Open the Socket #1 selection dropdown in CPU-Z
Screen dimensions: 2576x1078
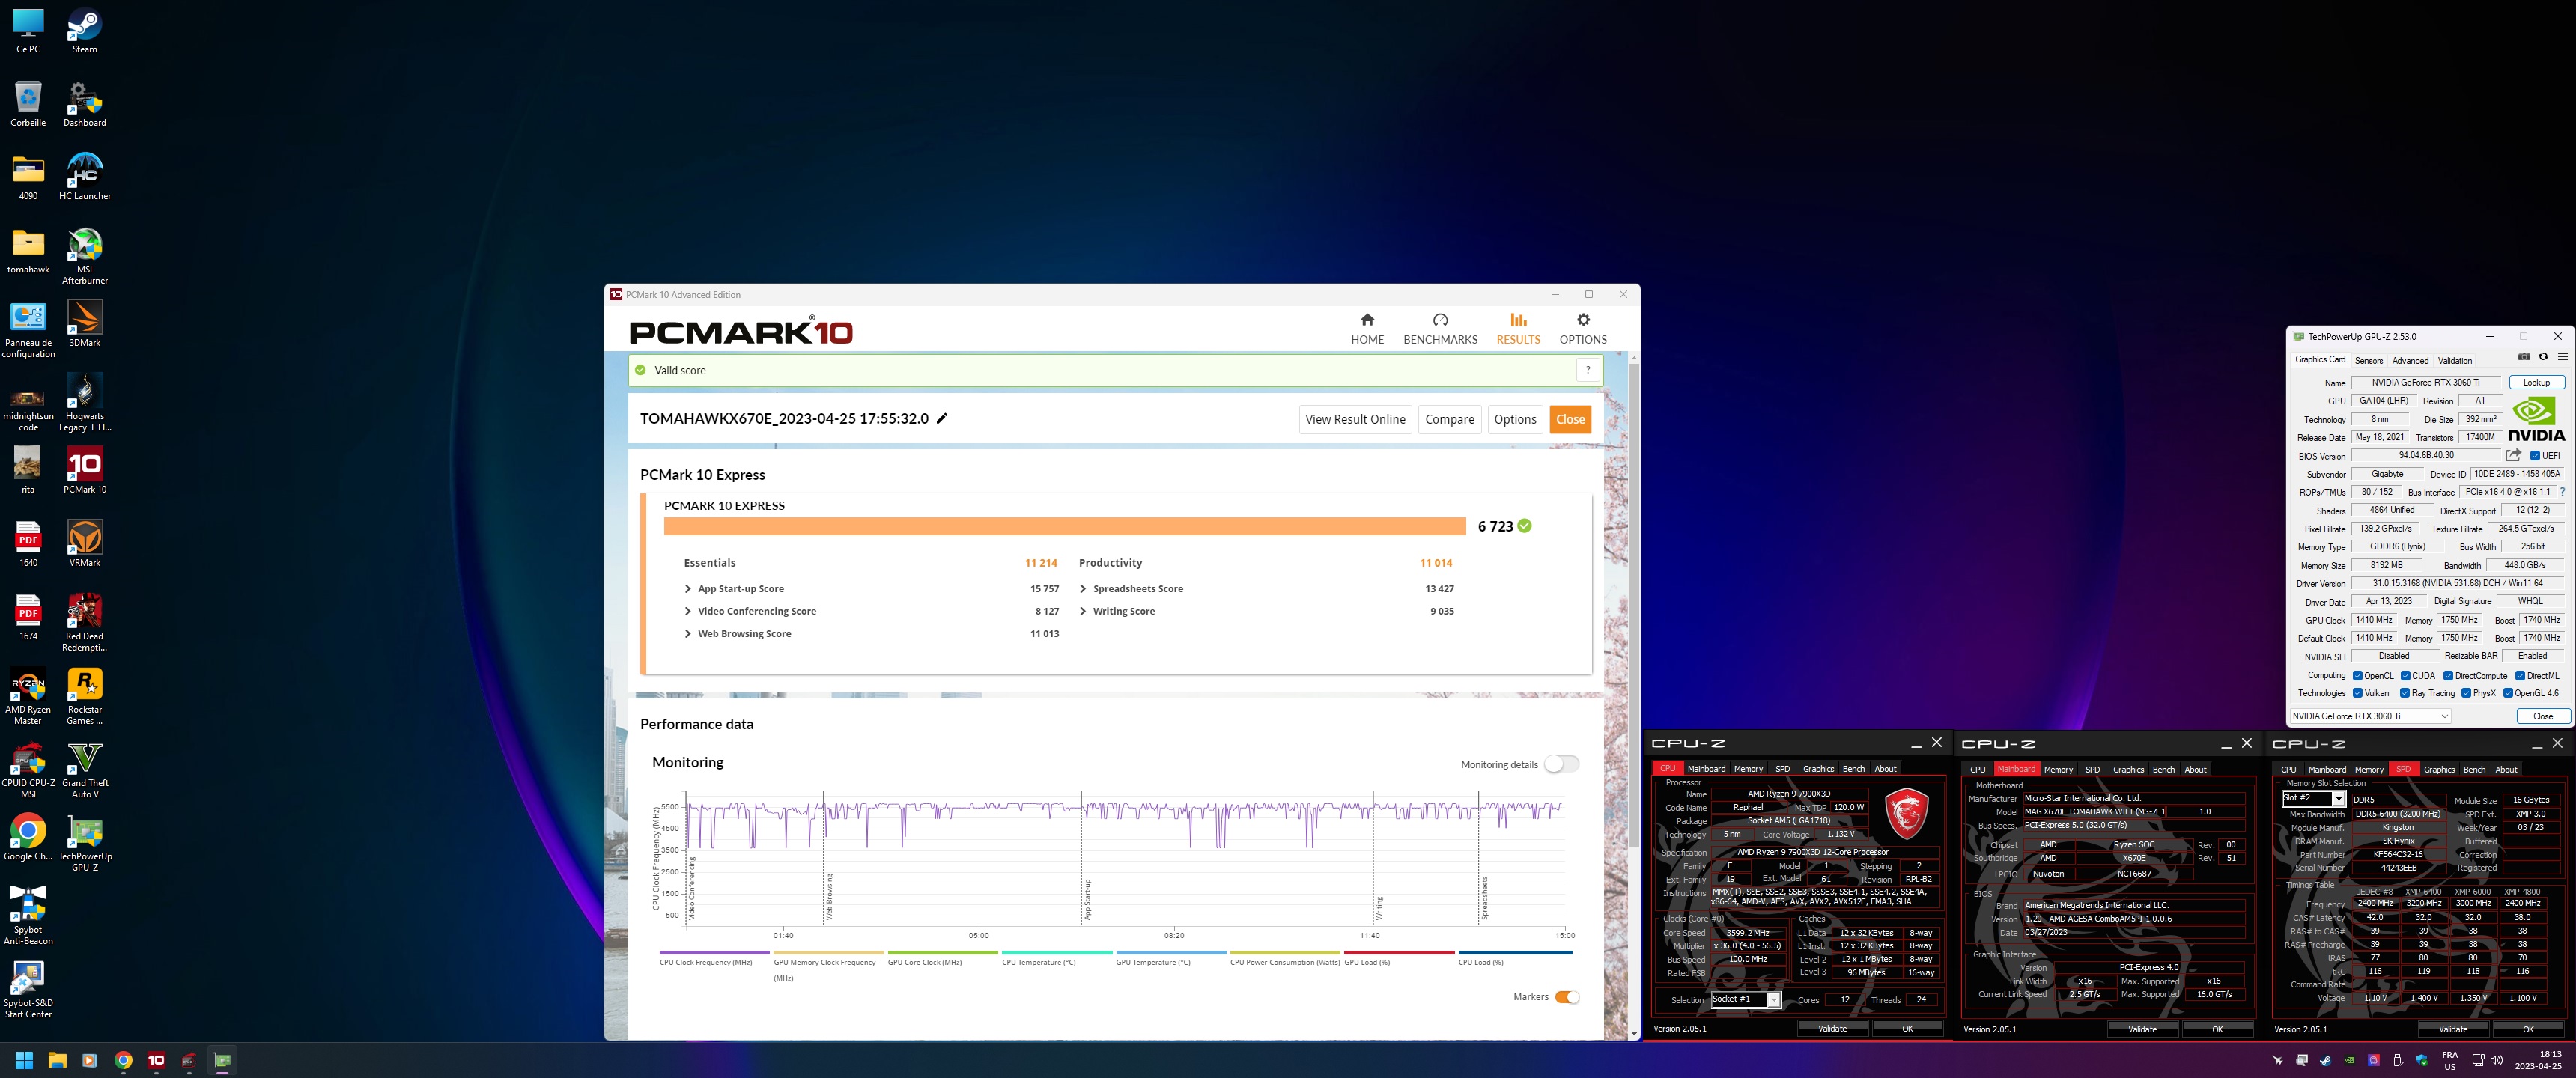pyautogui.click(x=1746, y=1000)
